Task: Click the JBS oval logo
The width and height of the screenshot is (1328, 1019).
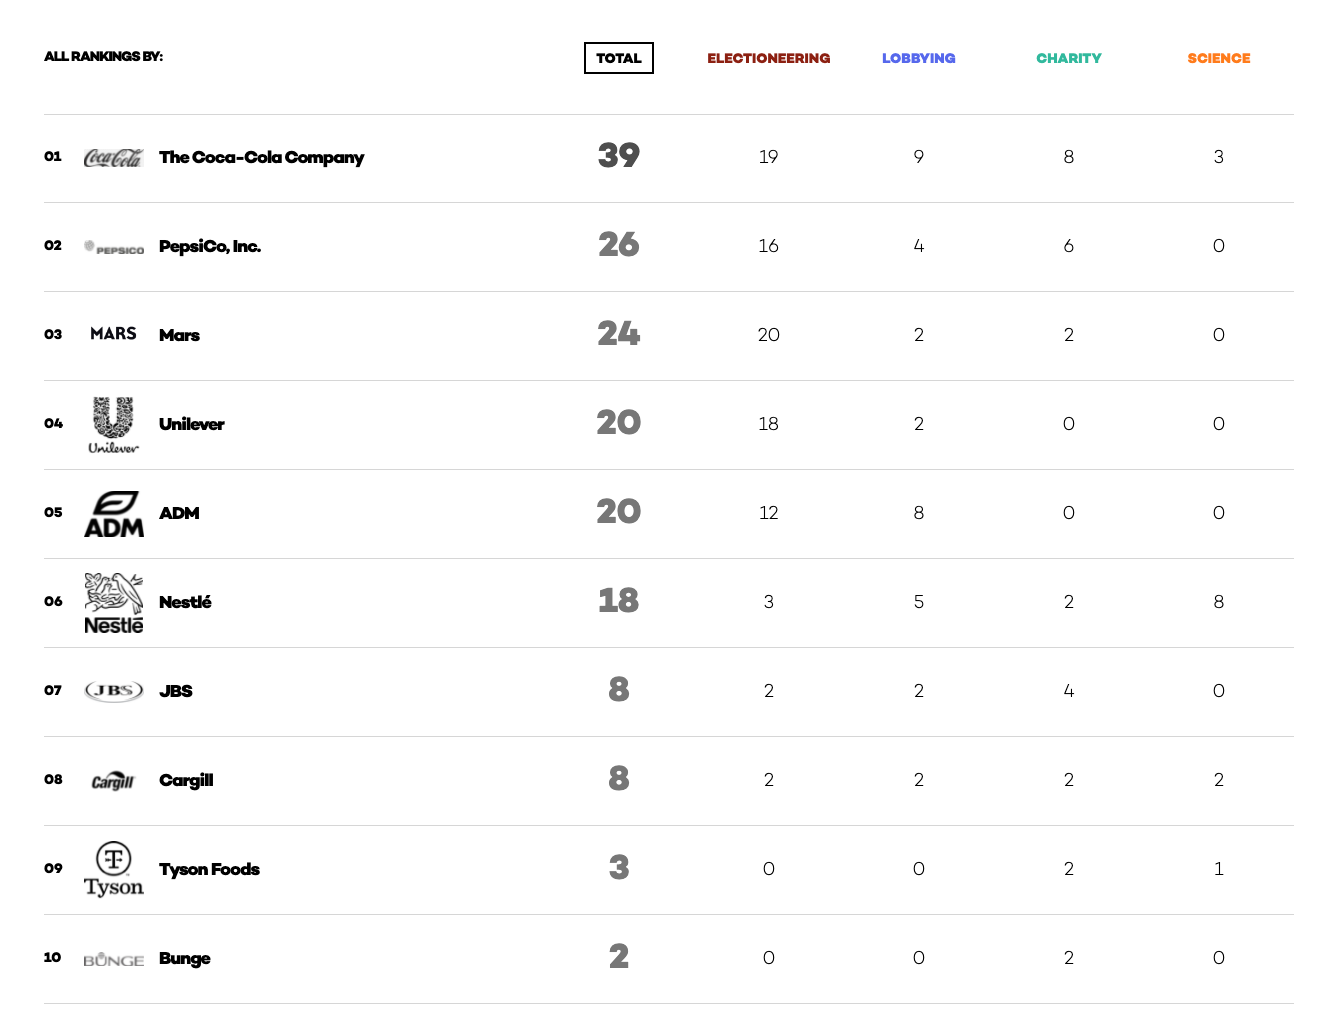Action: [113, 691]
